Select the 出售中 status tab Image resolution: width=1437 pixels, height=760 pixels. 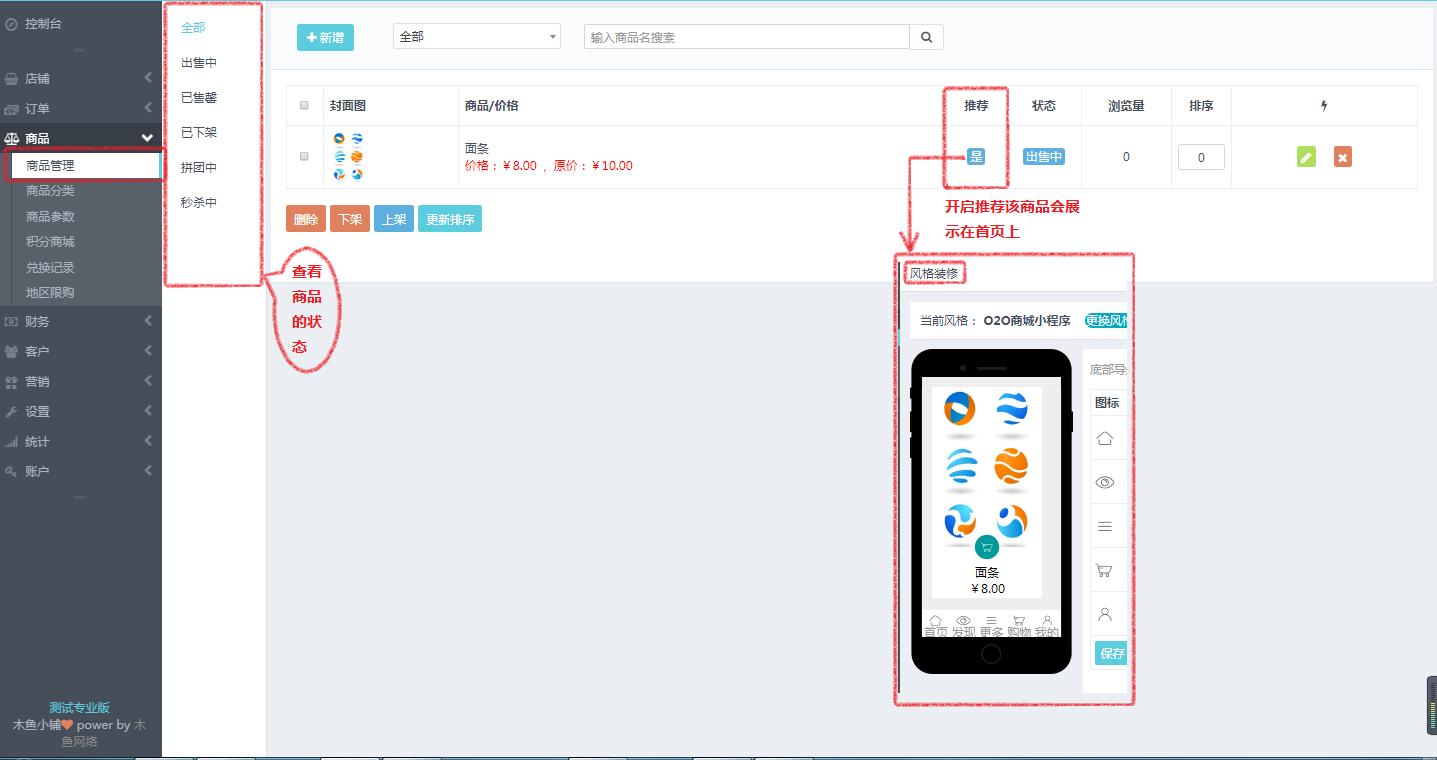pos(199,63)
